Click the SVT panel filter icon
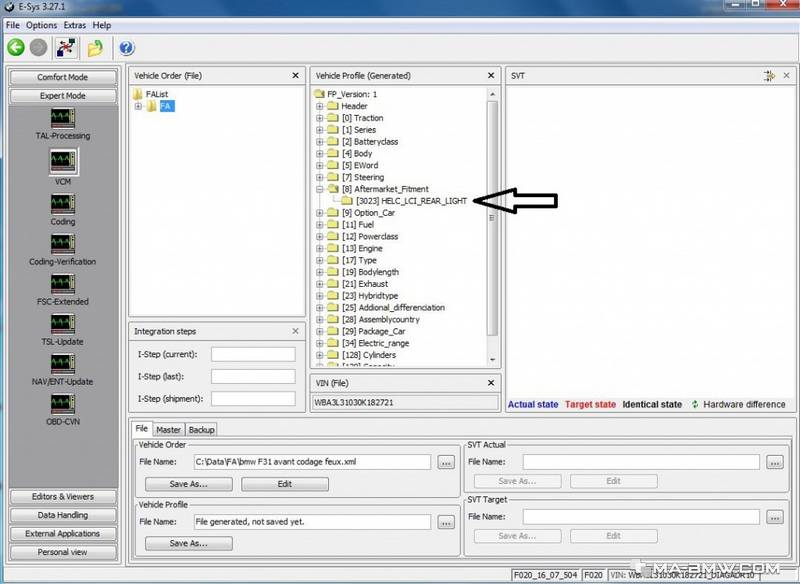 tap(769, 76)
